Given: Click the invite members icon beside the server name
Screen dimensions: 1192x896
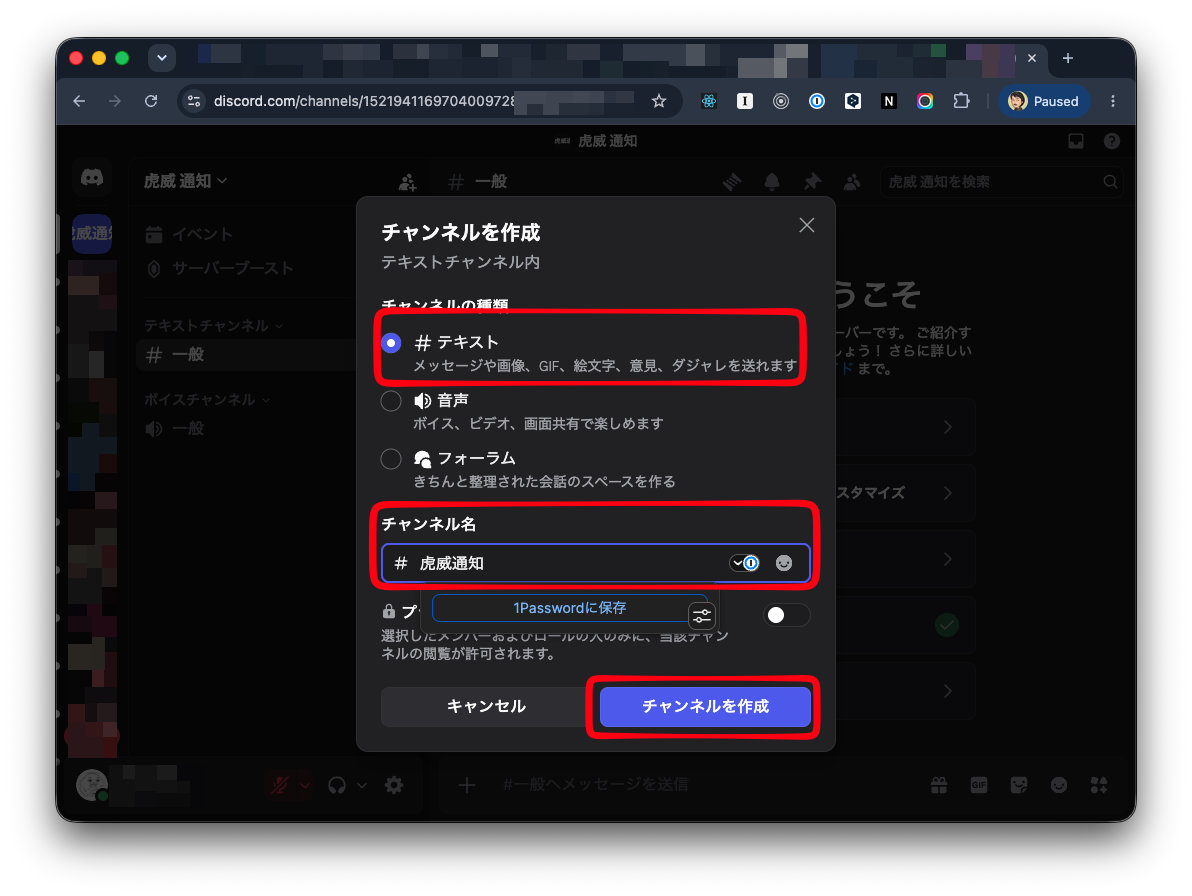Looking at the screenshot, I should click(x=407, y=182).
